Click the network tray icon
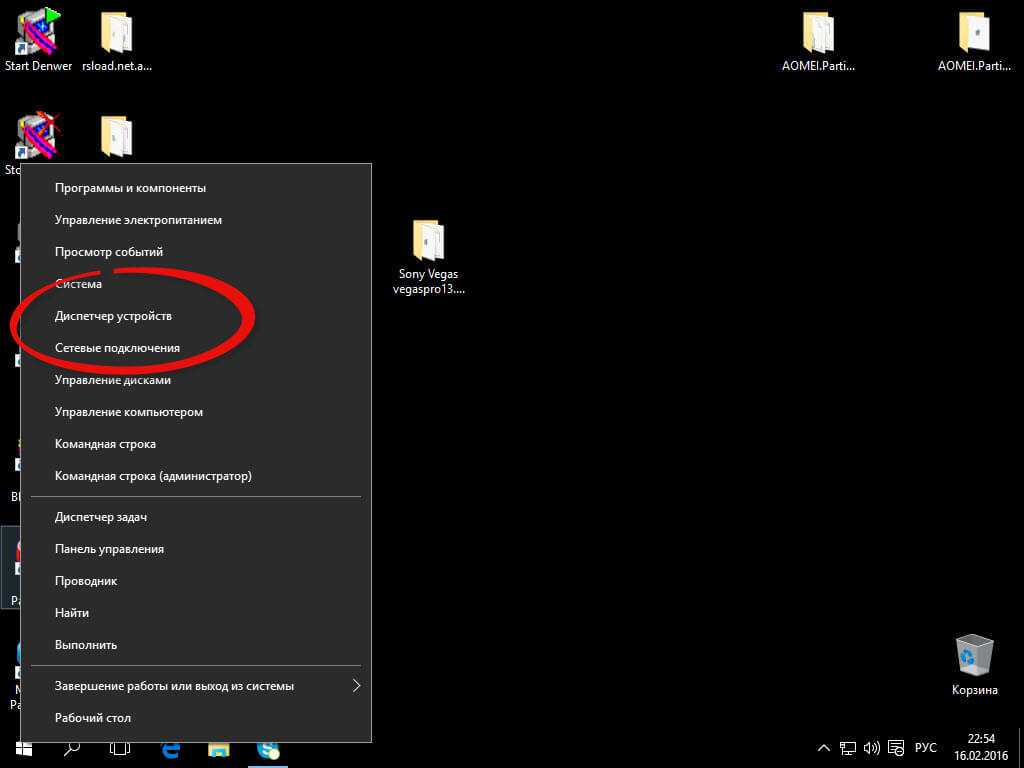1024x768 pixels. 848,748
